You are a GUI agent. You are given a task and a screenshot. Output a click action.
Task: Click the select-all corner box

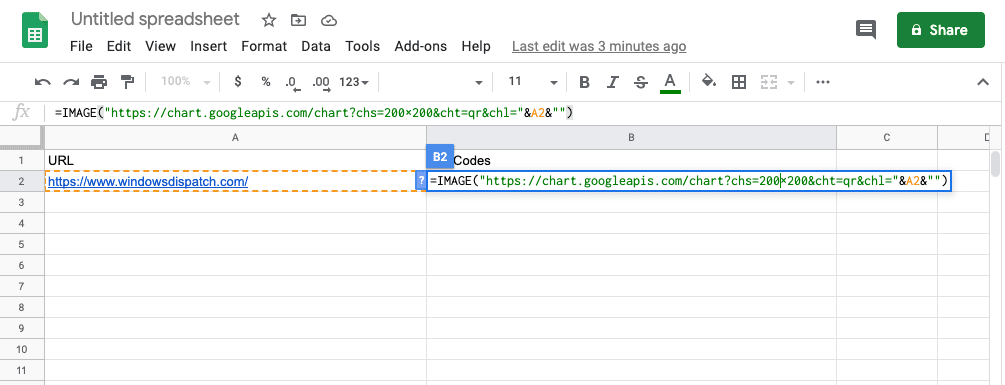point(22,137)
